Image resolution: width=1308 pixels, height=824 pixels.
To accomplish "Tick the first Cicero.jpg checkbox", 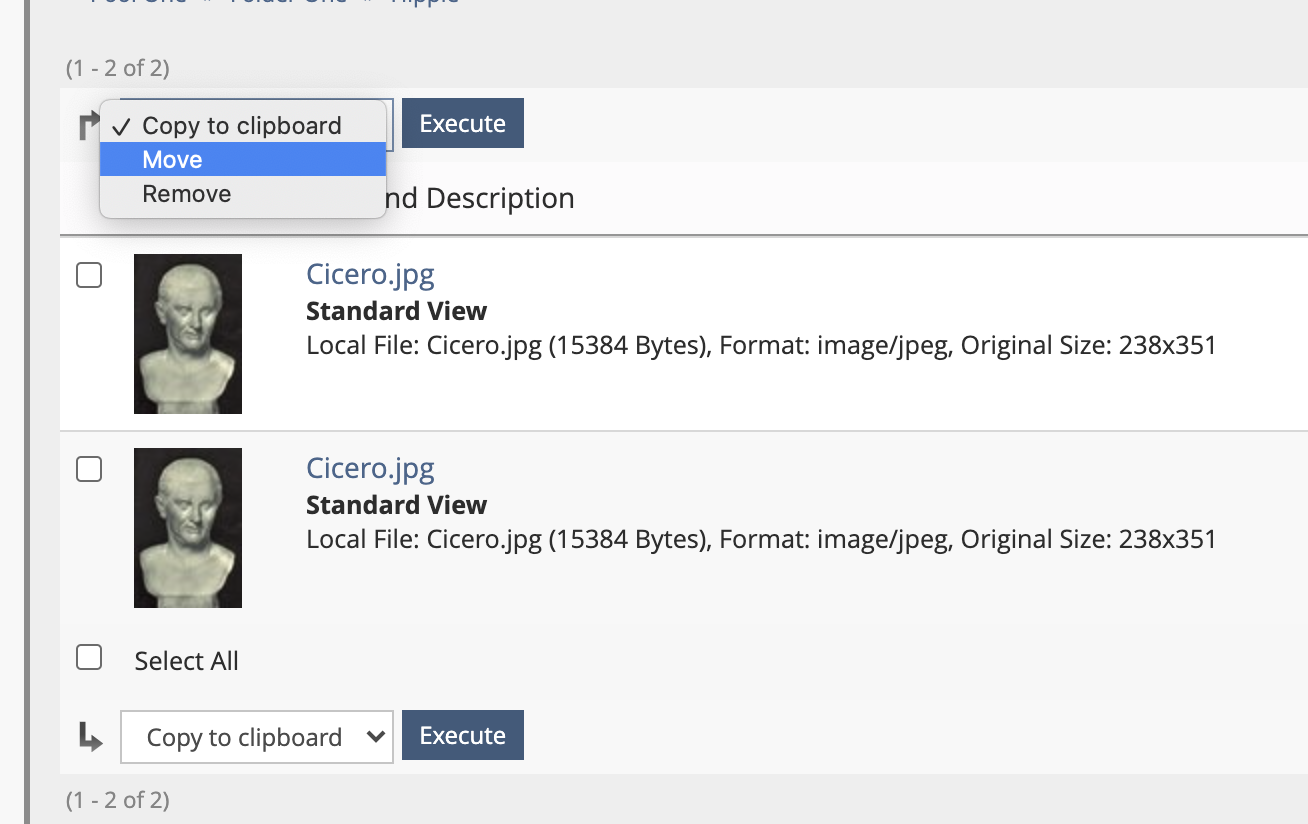I will coord(89,275).
